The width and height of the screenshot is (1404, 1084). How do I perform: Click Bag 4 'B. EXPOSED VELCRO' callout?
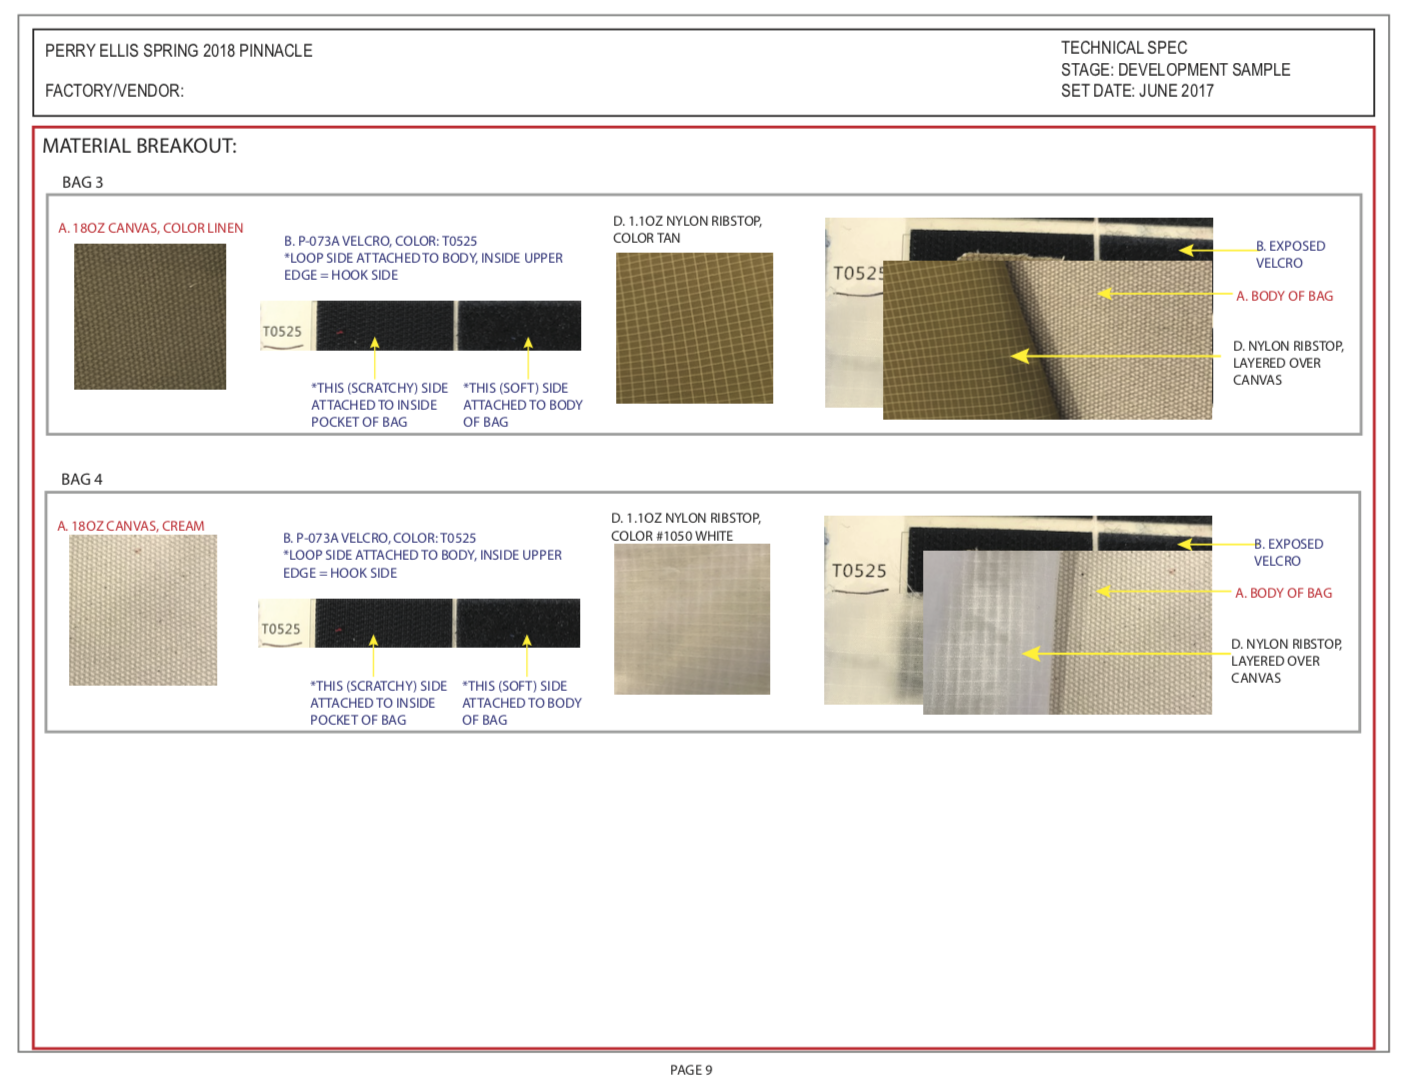point(1288,552)
